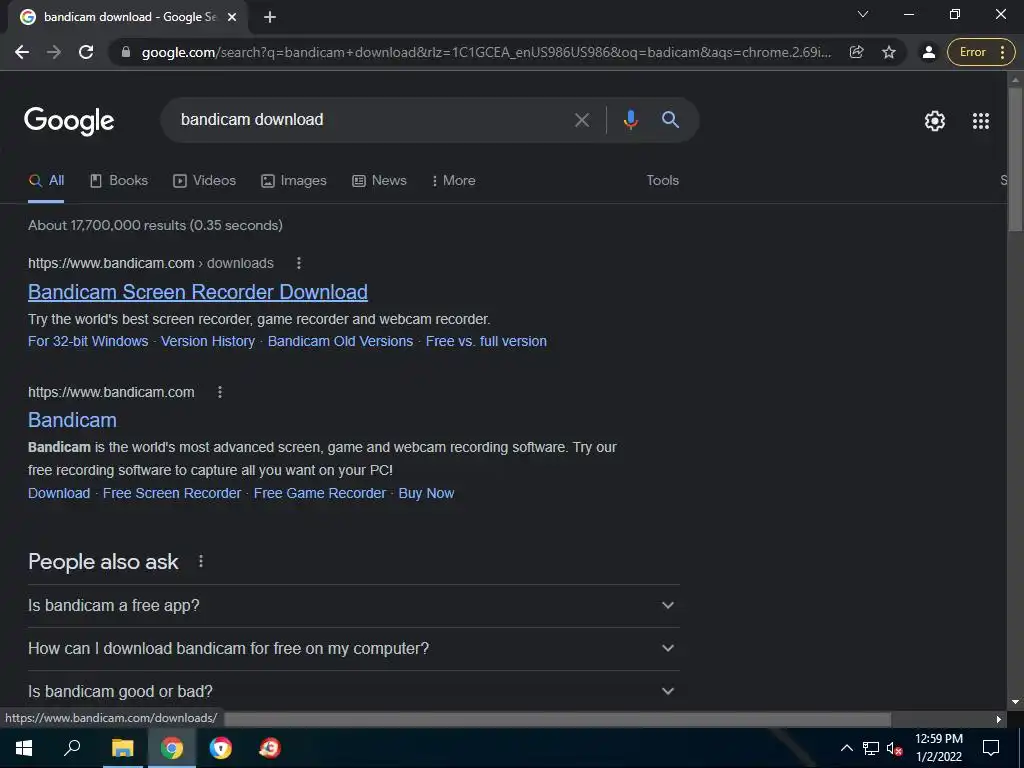Open the Bandicam homepage result title
Viewport: 1024px width, 768px height.
point(72,420)
